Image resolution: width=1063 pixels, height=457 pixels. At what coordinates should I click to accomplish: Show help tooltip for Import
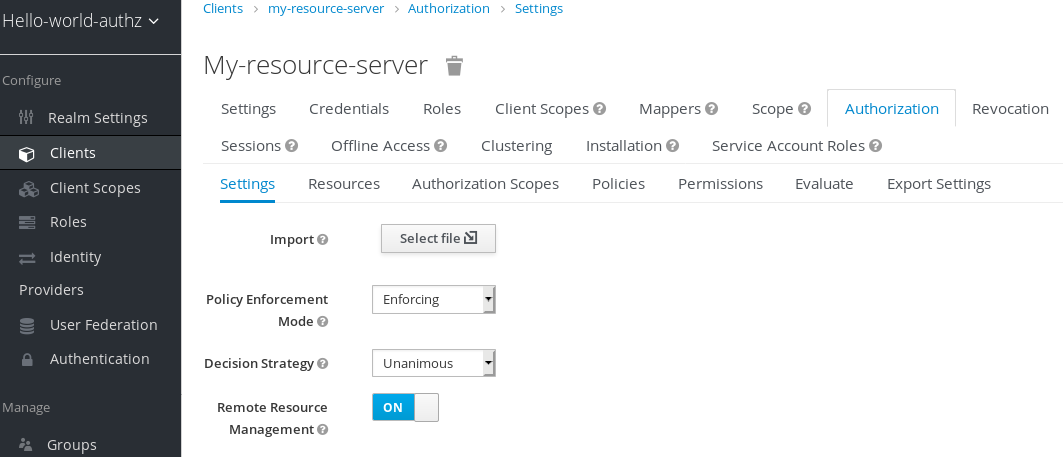[x=323, y=239]
